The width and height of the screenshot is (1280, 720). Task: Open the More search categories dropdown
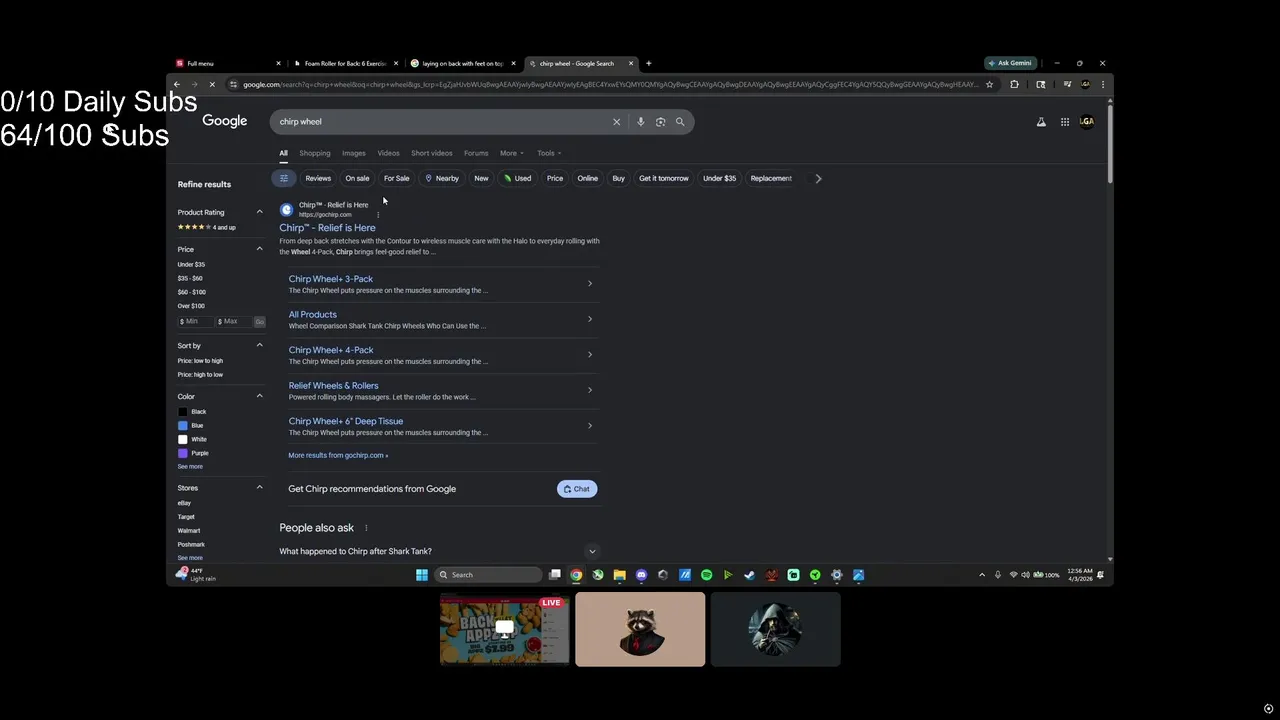click(x=512, y=153)
